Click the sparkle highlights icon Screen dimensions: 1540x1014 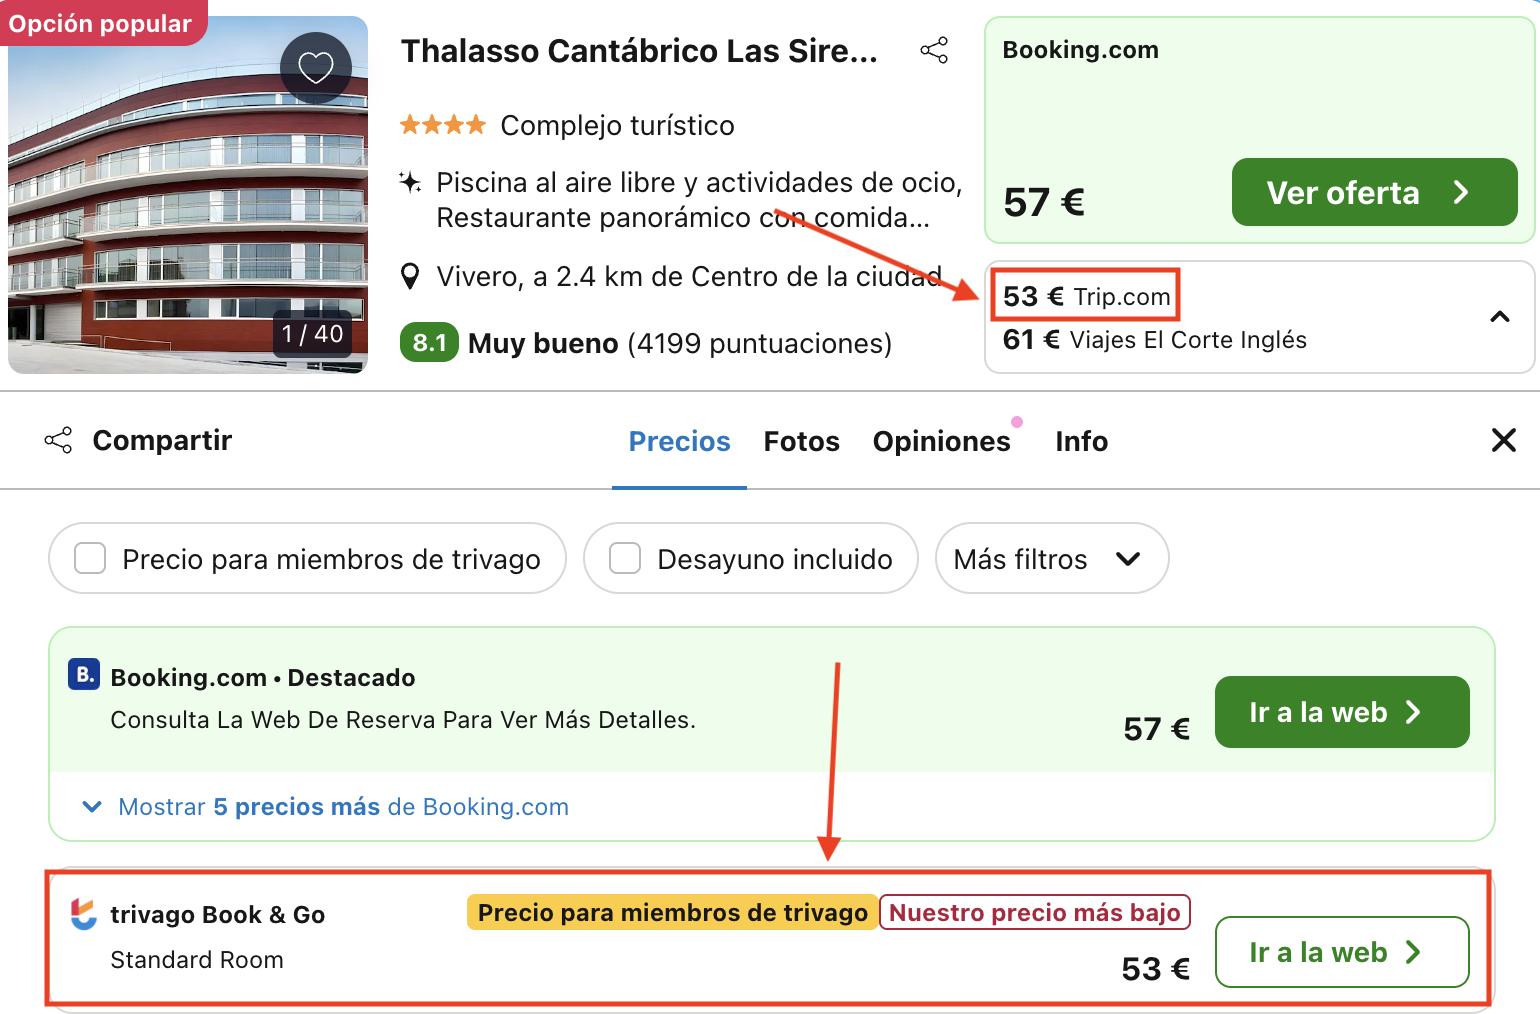410,182
